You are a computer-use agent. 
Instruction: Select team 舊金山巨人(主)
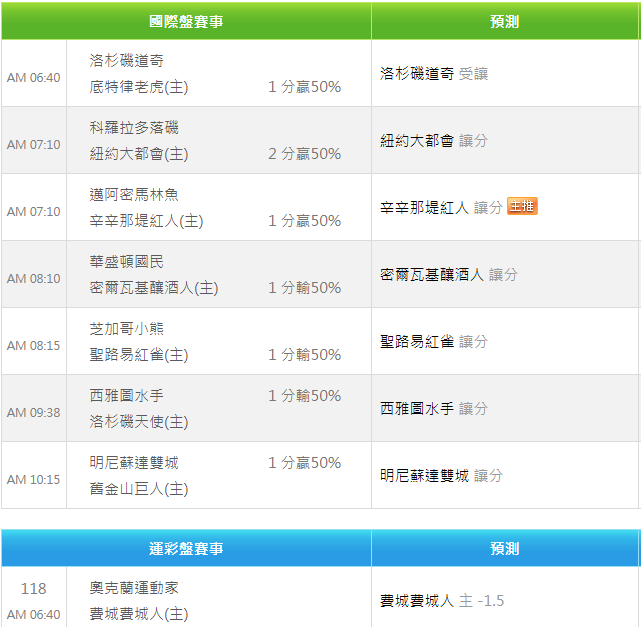pyautogui.click(x=139, y=489)
